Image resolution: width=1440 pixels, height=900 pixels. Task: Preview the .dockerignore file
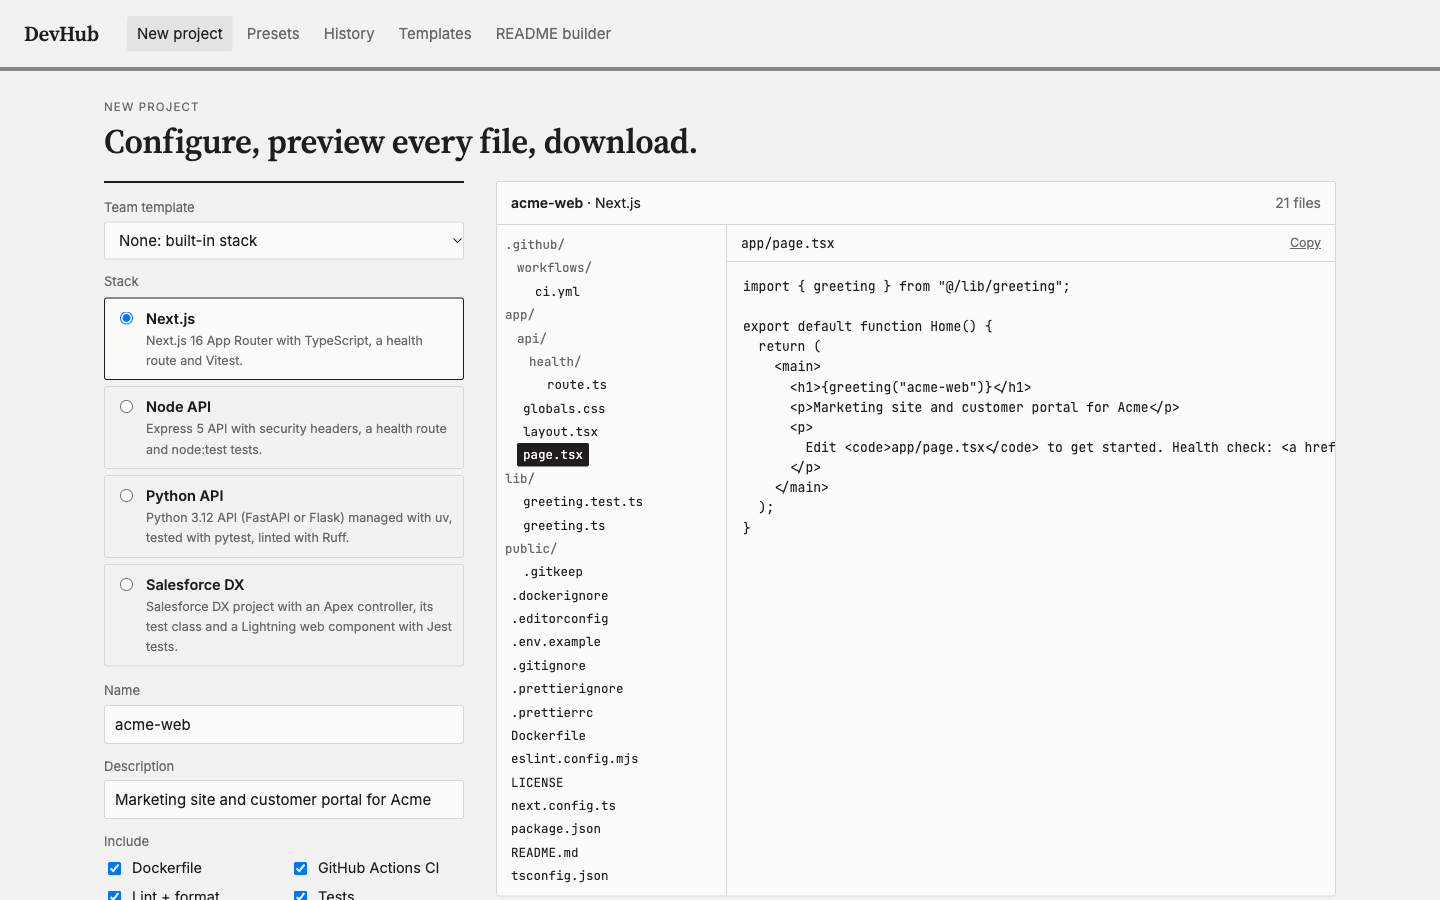point(560,596)
